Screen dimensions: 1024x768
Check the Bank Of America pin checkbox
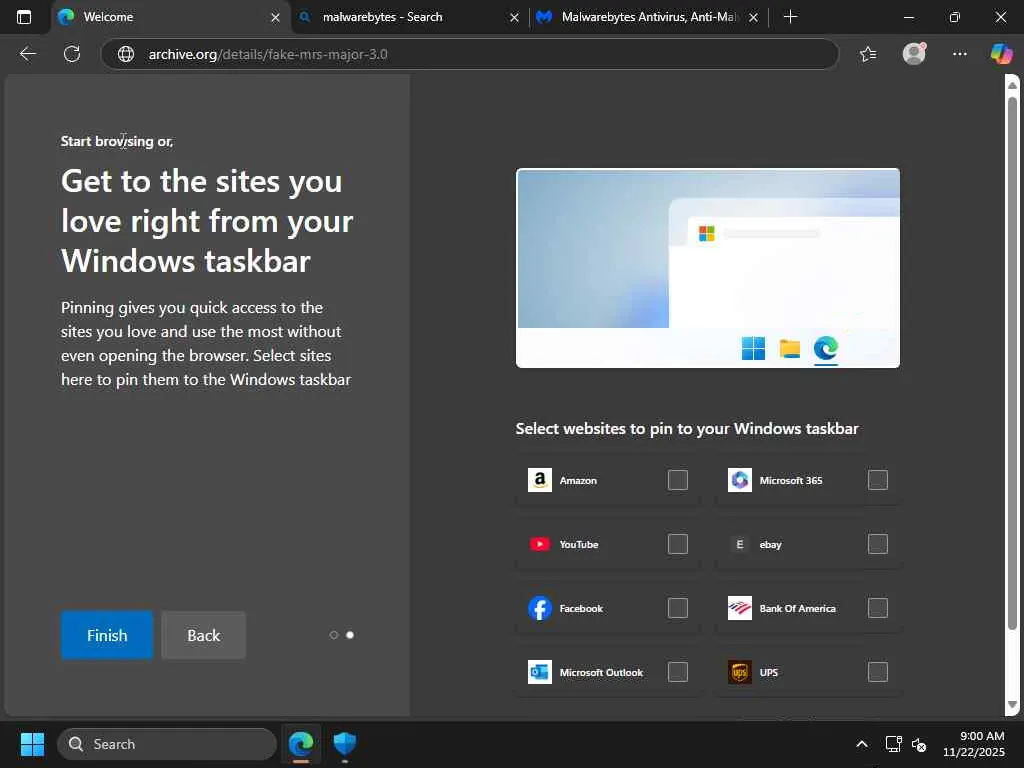click(x=878, y=608)
